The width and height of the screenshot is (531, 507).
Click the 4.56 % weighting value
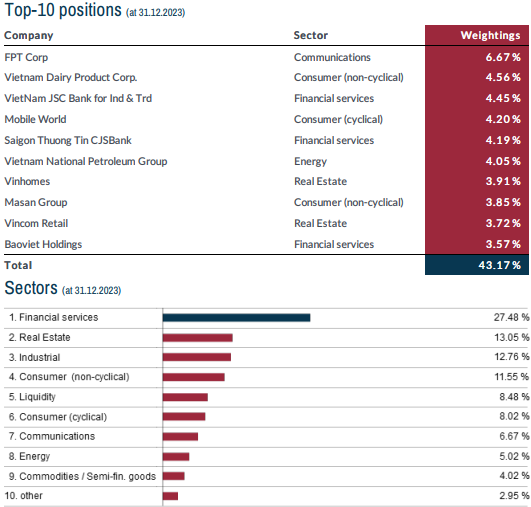tap(503, 77)
